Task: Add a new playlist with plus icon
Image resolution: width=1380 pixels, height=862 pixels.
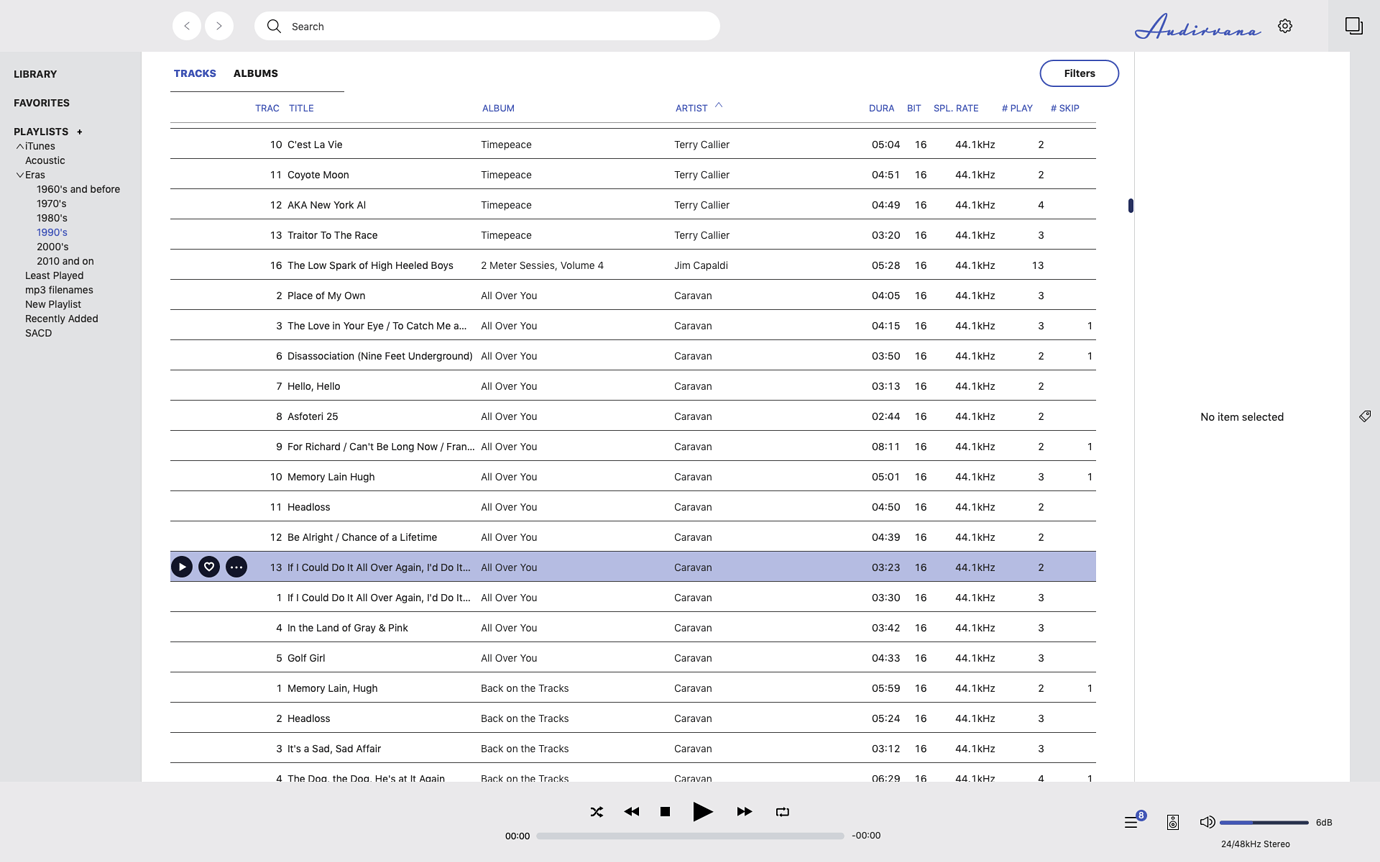Action: 80,132
